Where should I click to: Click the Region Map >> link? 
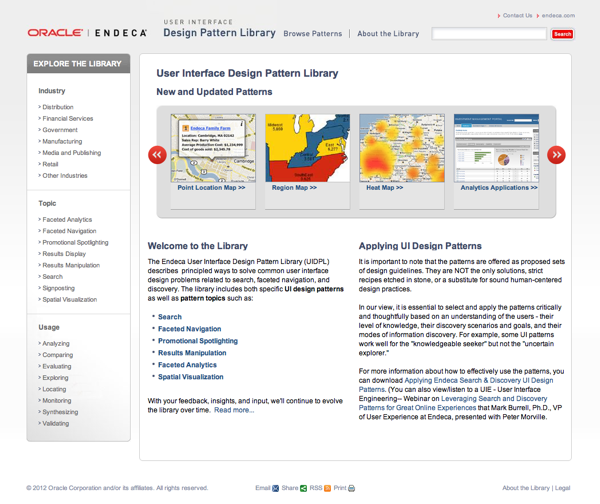(294, 188)
